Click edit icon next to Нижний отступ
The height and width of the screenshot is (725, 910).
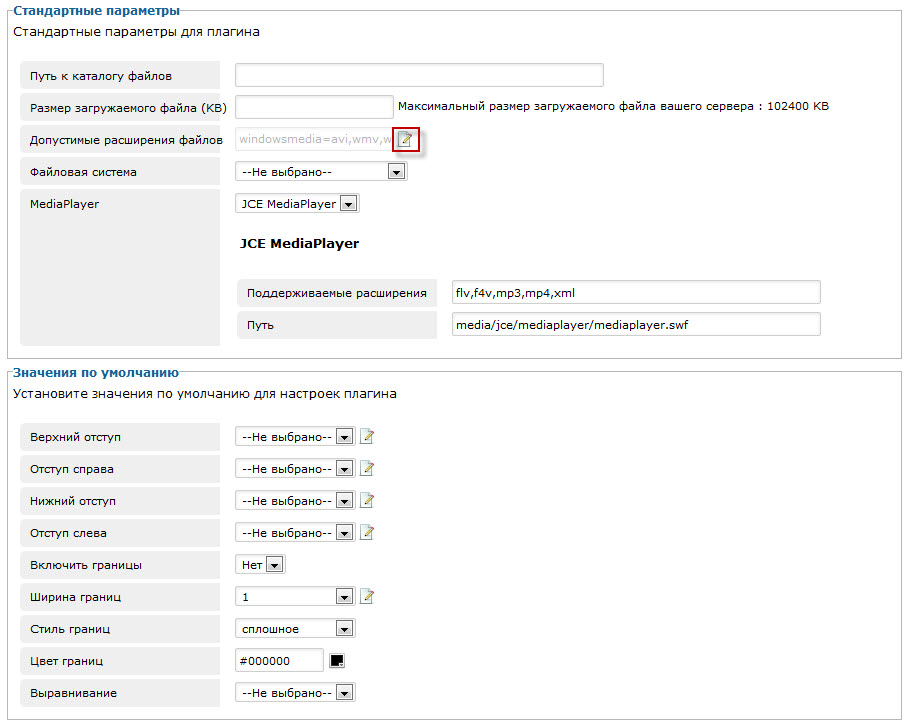(367, 500)
